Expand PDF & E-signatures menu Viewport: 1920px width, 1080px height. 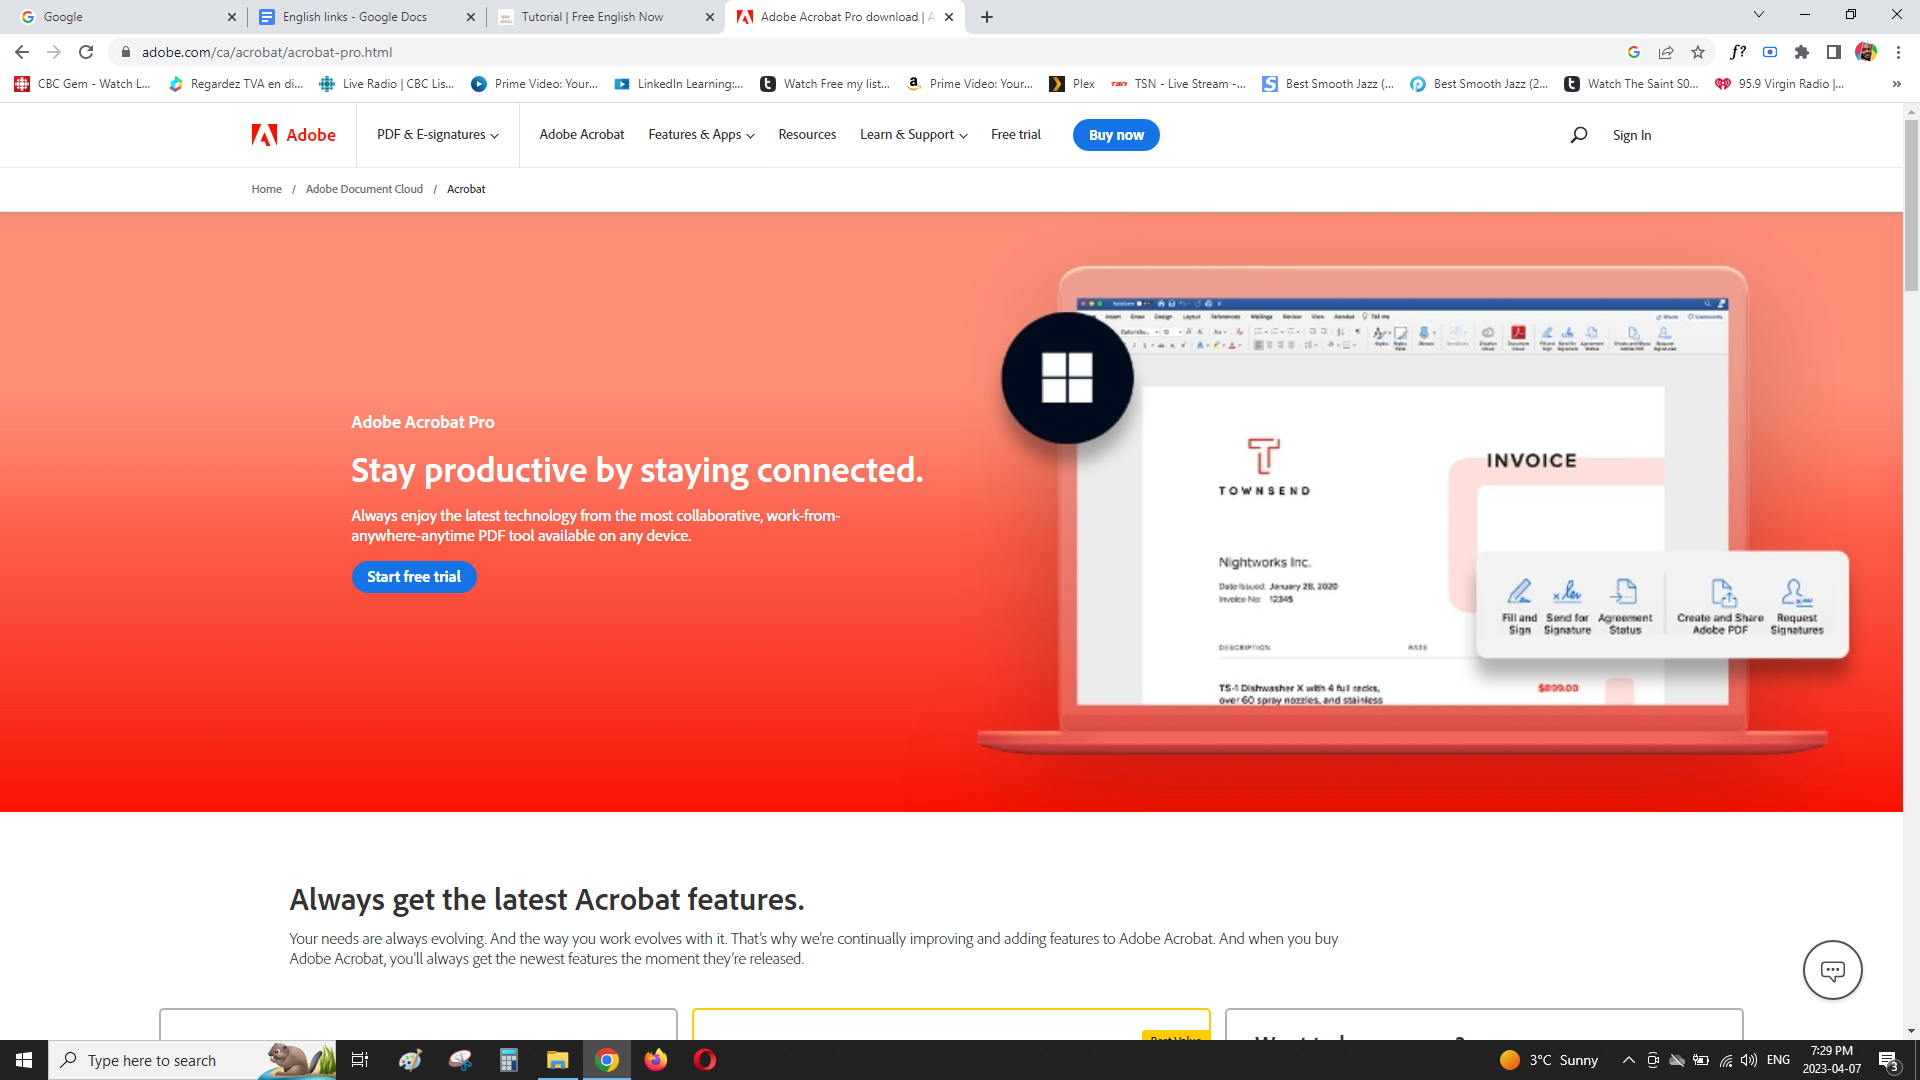tap(437, 135)
